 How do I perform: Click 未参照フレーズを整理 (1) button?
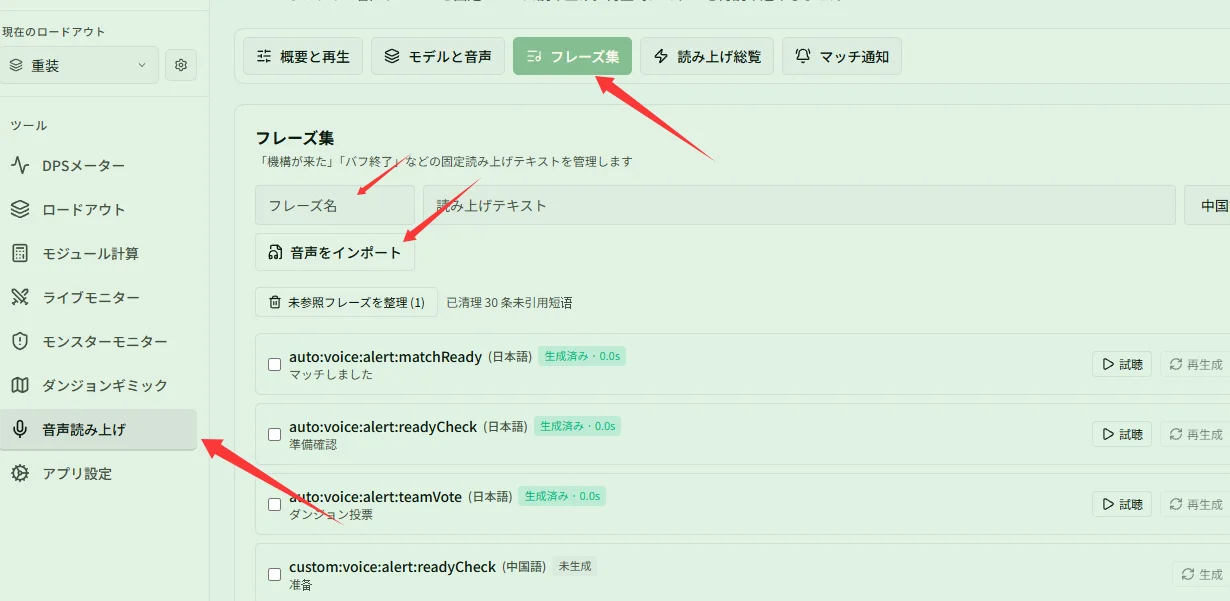click(346, 302)
